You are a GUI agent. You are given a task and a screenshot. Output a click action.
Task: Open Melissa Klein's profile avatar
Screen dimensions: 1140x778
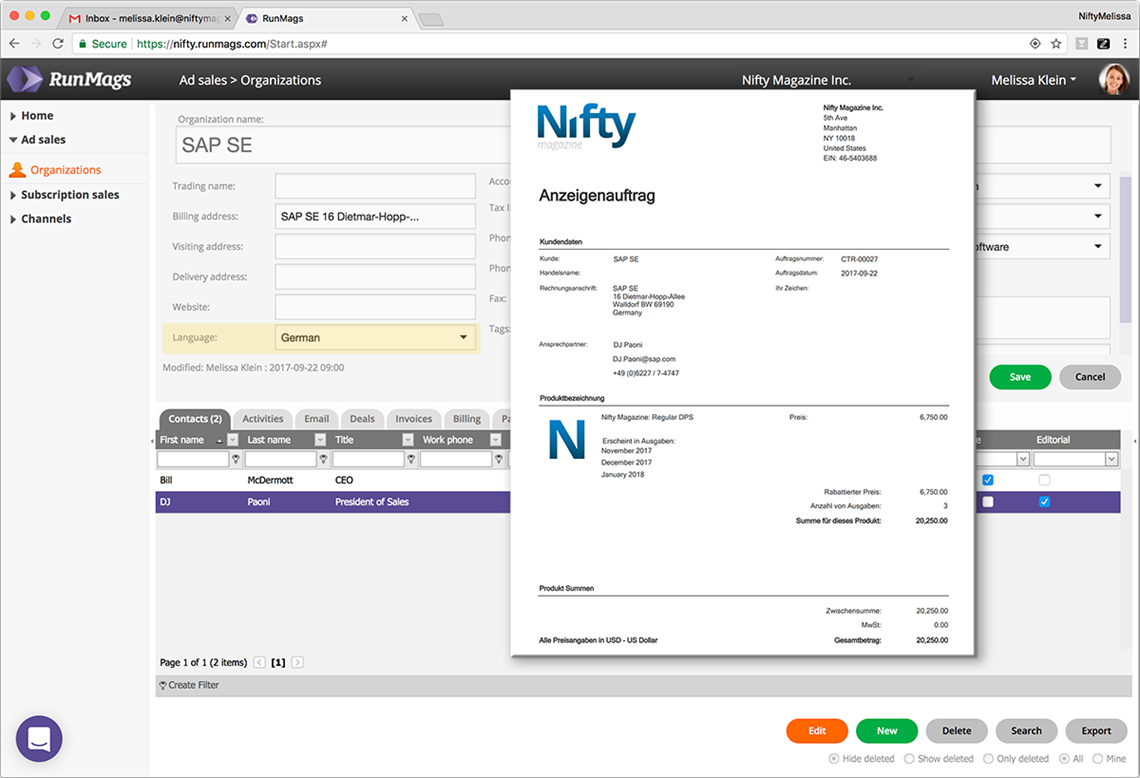(x=1113, y=79)
